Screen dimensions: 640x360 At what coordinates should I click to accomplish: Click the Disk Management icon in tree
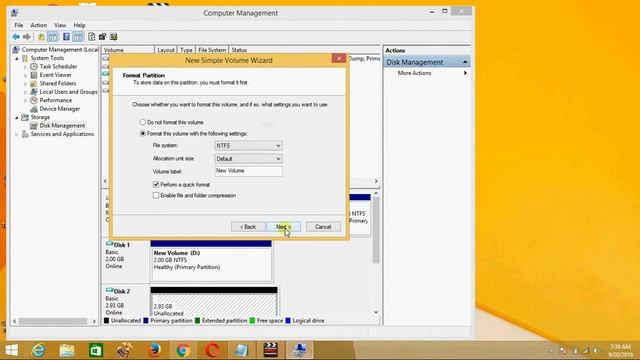coord(34,126)
